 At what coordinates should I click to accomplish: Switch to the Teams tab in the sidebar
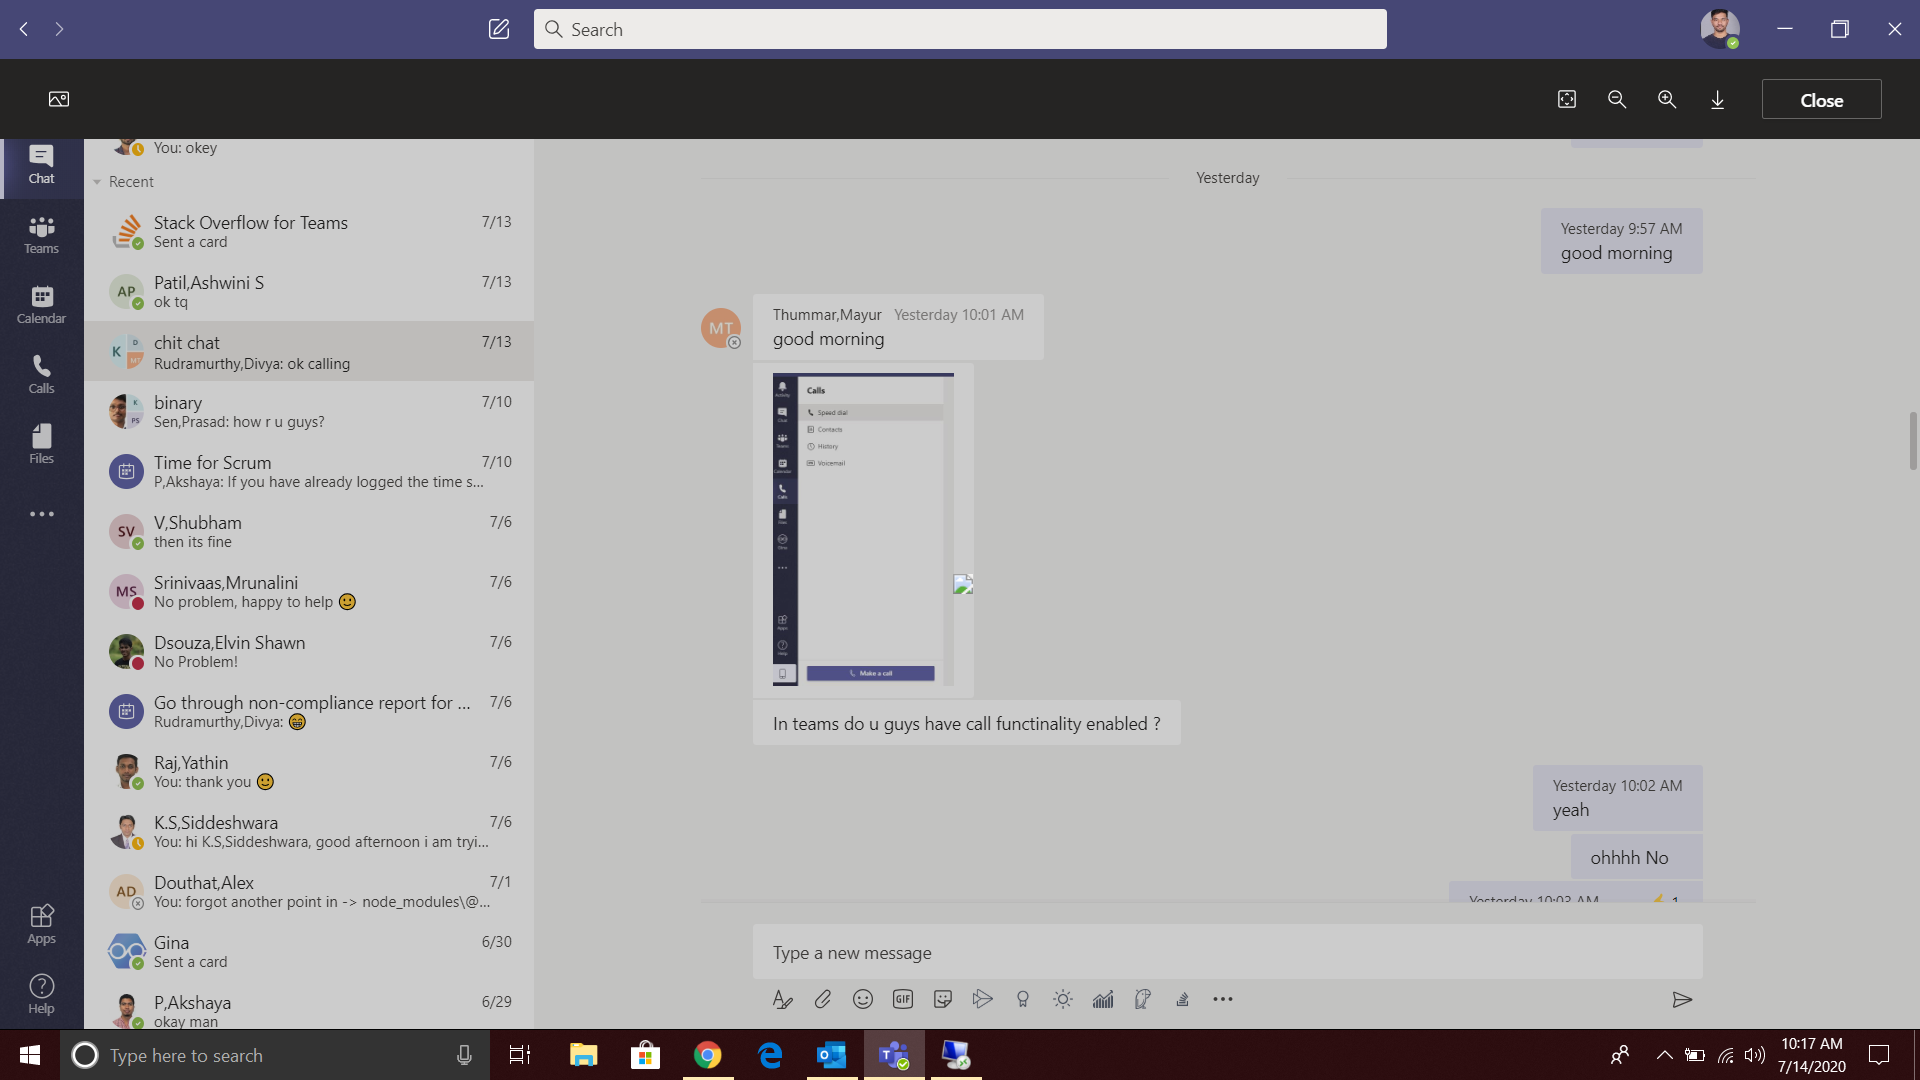41,234
